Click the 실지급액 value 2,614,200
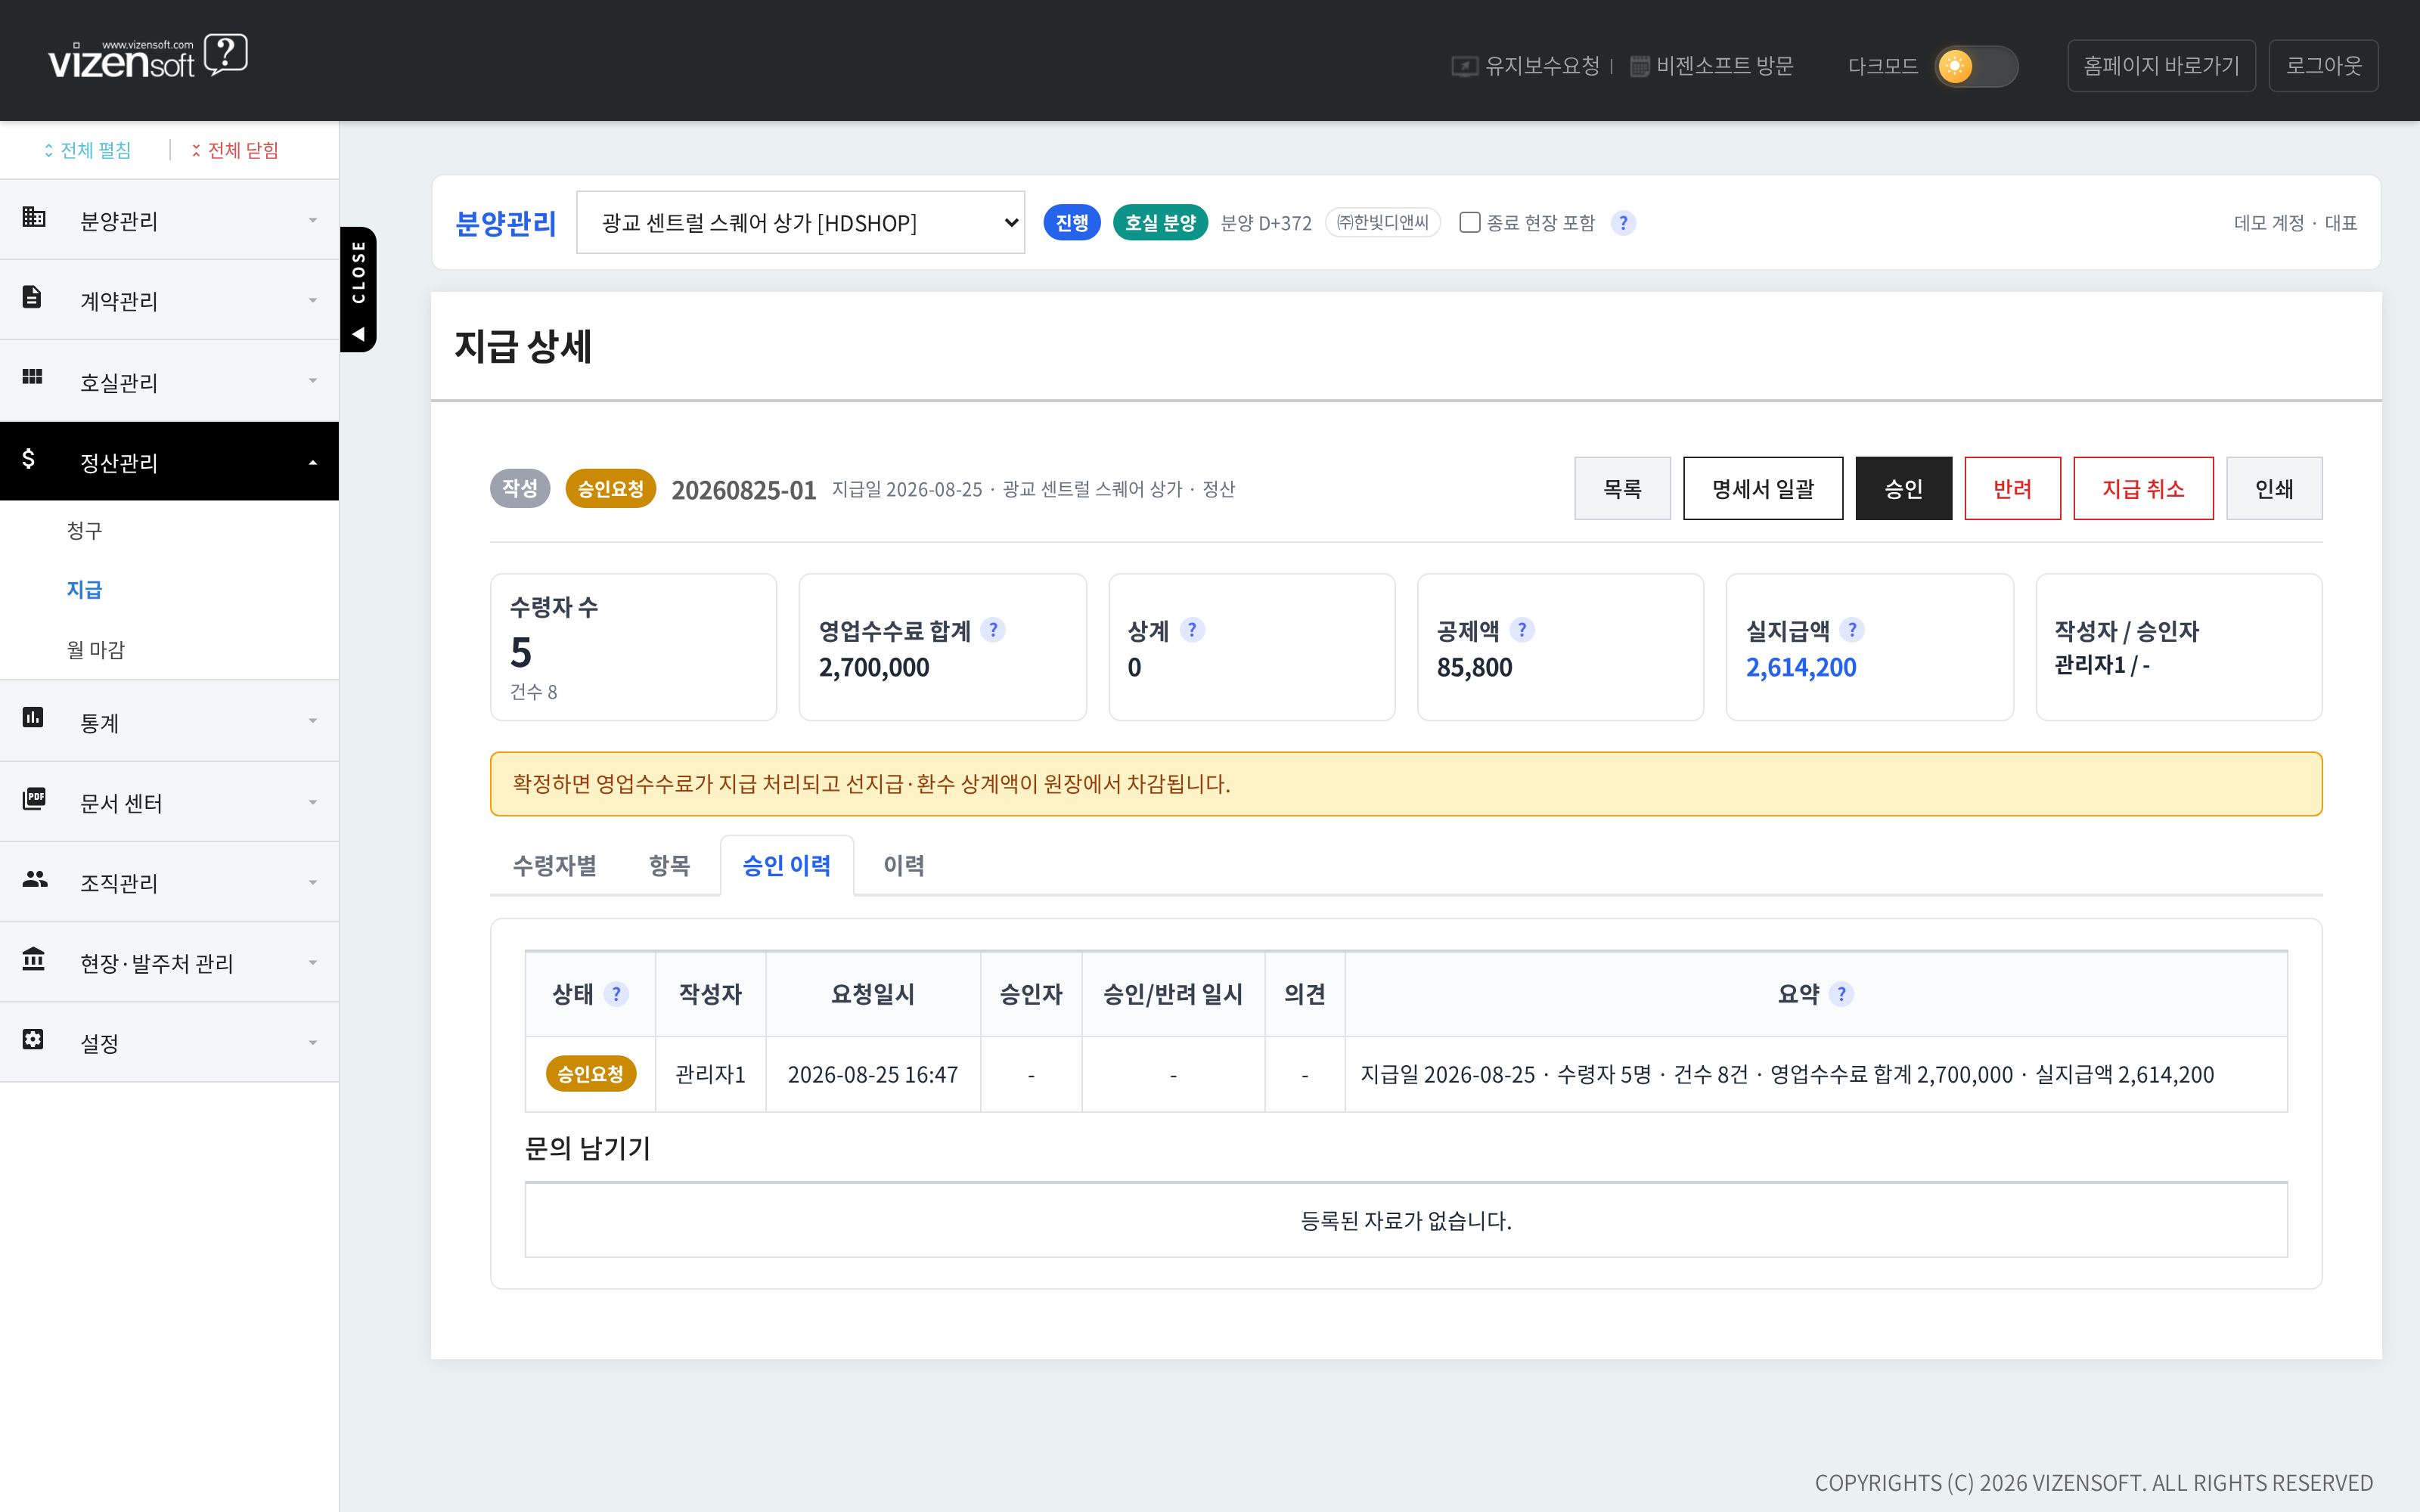 [1801, 667]
